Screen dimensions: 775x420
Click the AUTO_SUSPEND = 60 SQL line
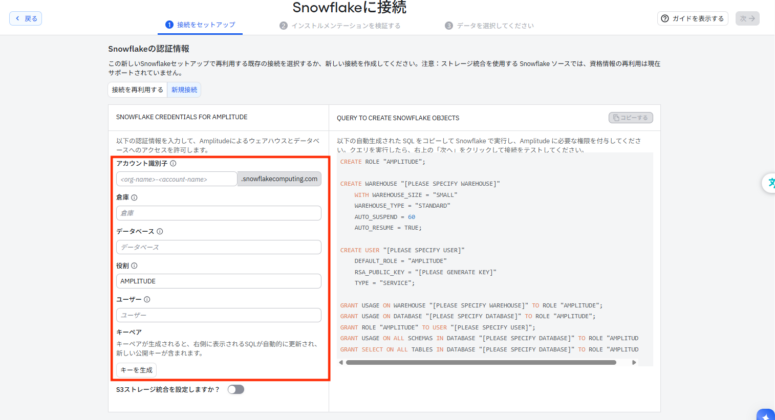[385, 217]
